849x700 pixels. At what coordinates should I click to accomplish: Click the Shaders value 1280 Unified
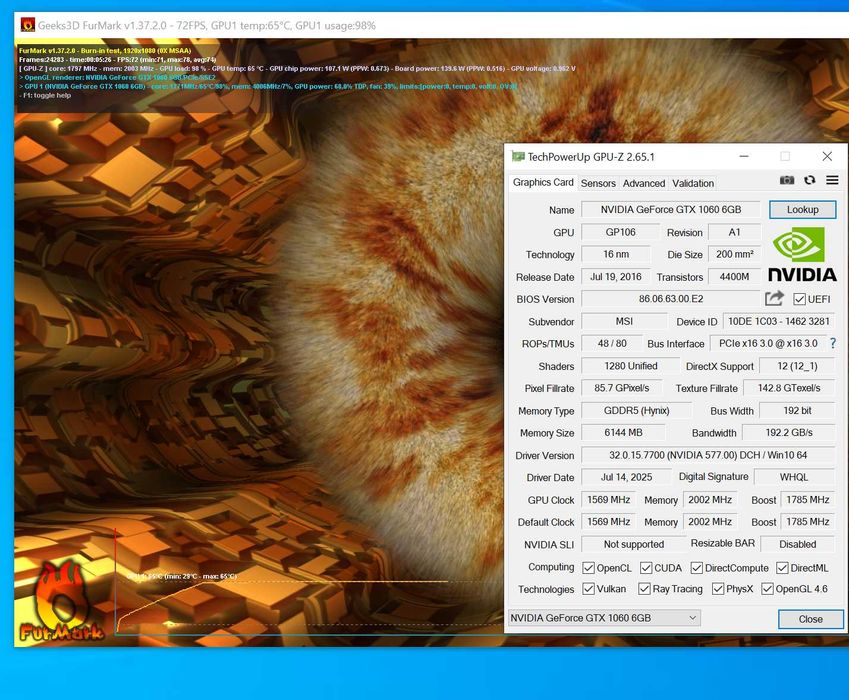coord(631,366)
